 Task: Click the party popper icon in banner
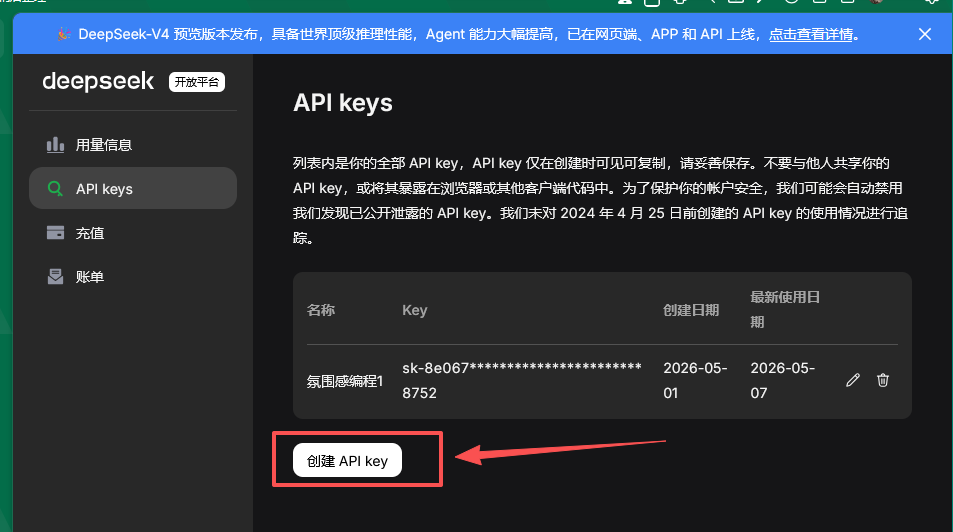[64, 34]
